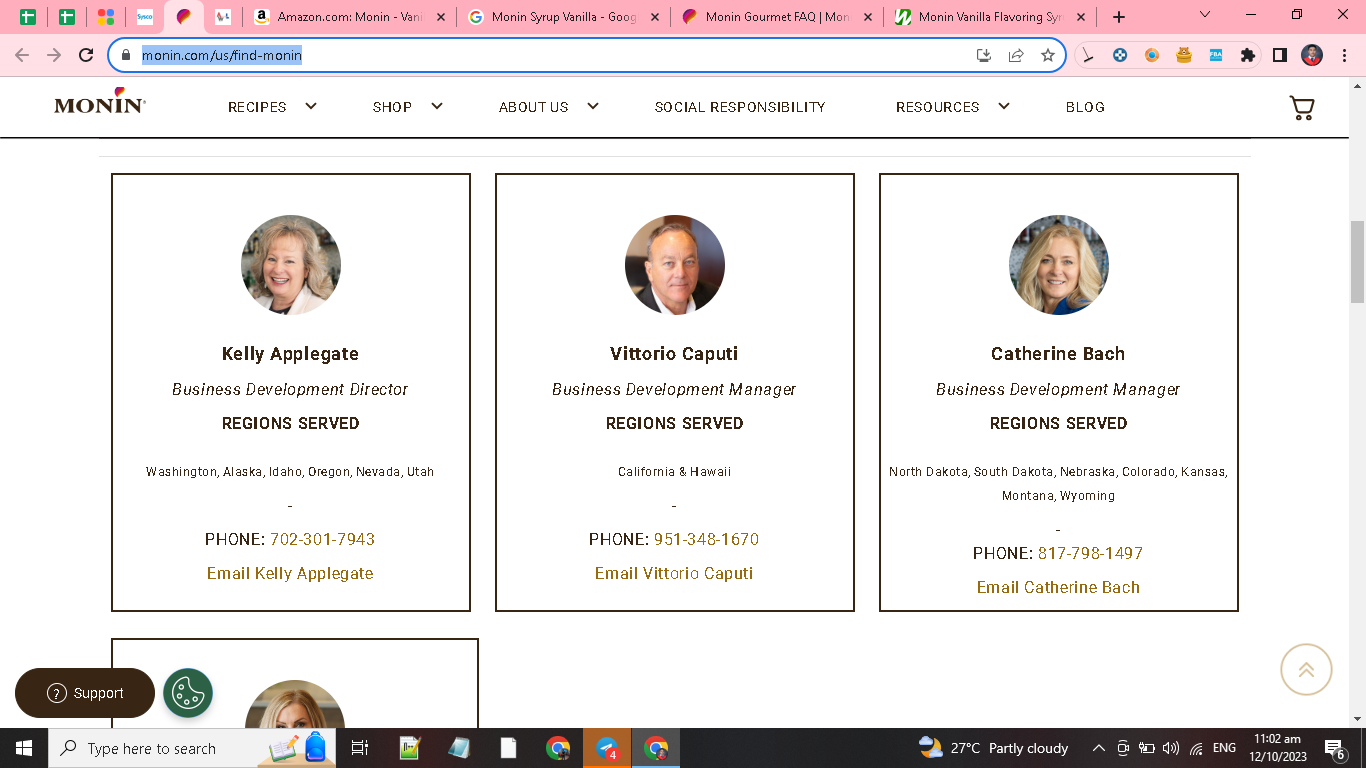The height and width of the screenshot is (768, 1366).
Task: Click Vittorio Caputi's profile photo
Action: [675, 265]
